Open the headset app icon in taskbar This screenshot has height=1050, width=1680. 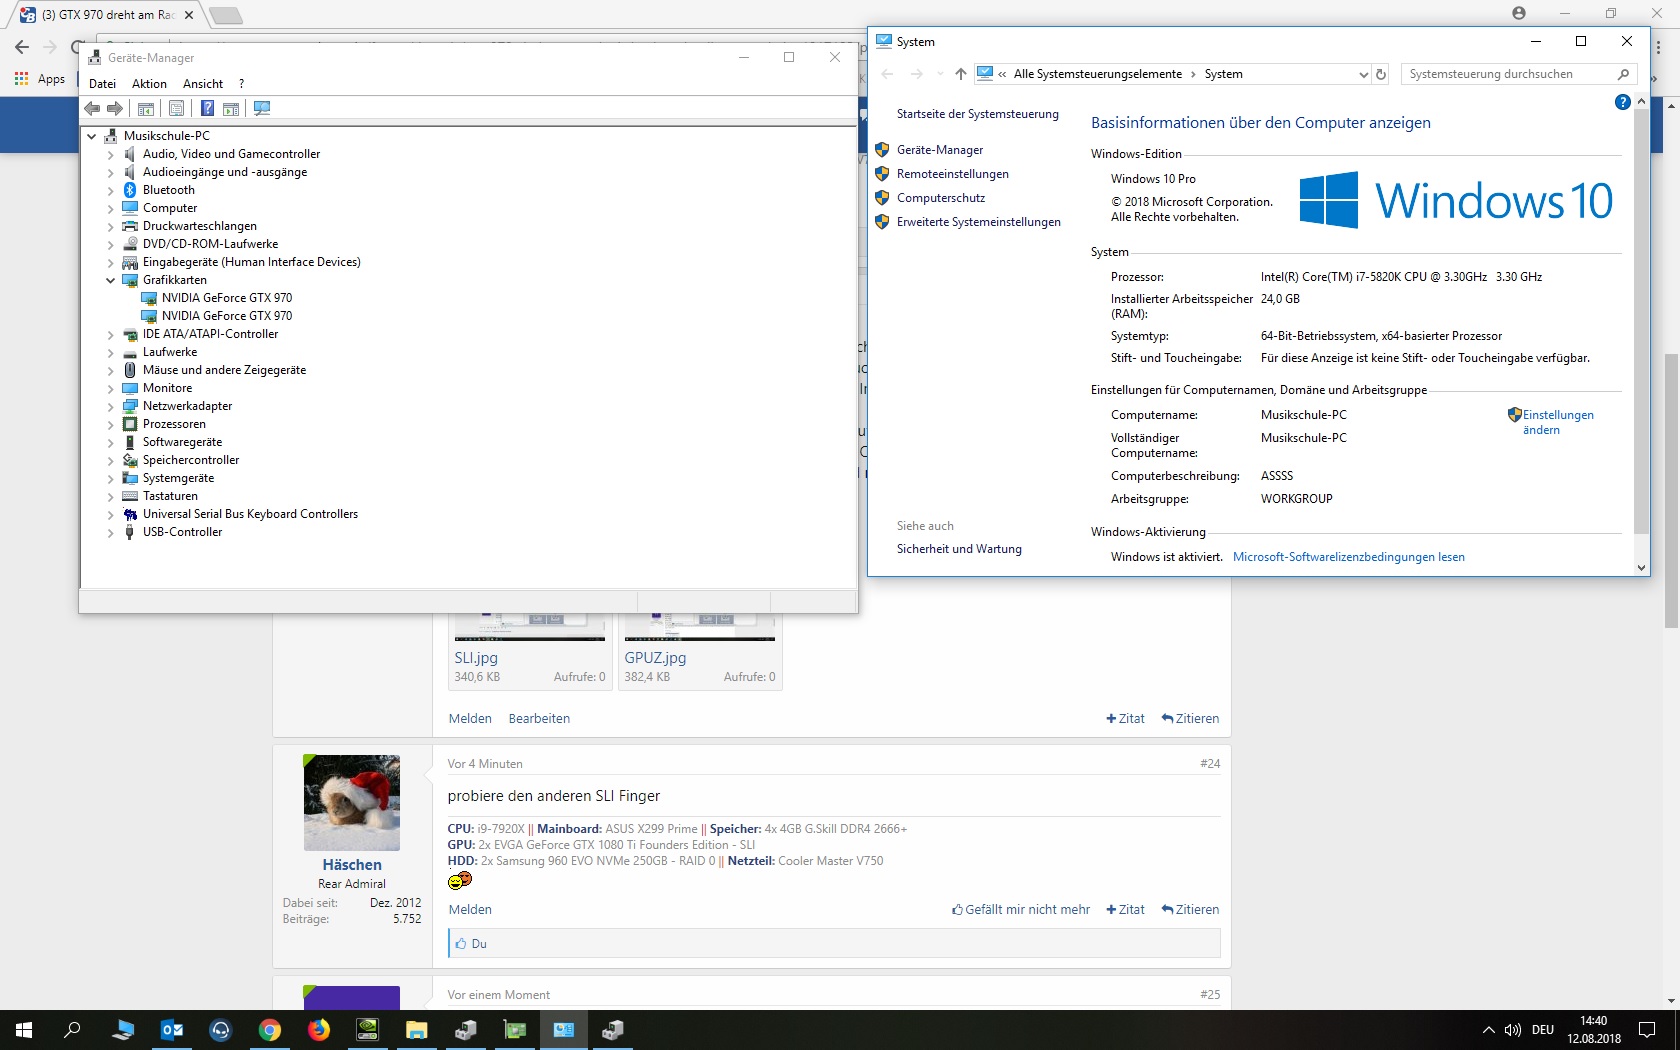[221, 1030]
